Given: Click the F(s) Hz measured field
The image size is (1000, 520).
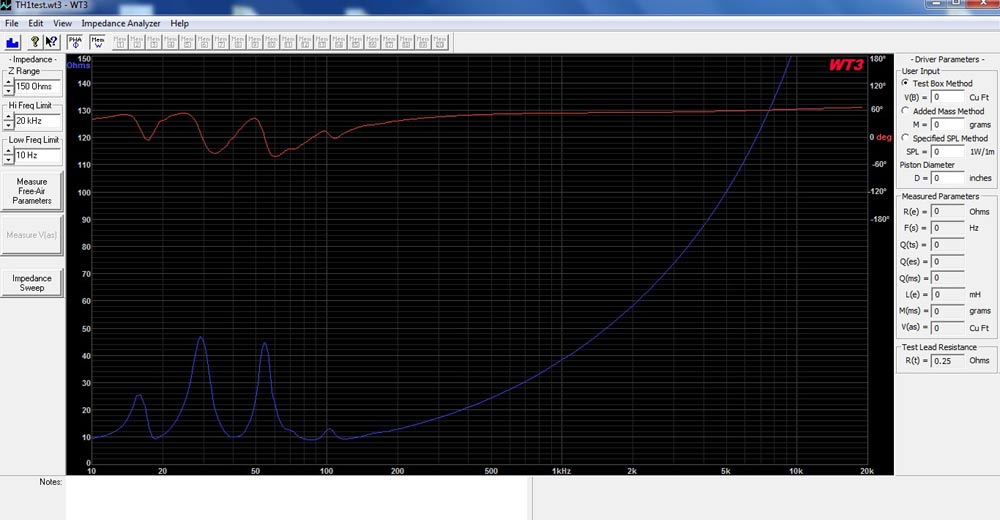Looking at the screenshot, I should [948, 228].
